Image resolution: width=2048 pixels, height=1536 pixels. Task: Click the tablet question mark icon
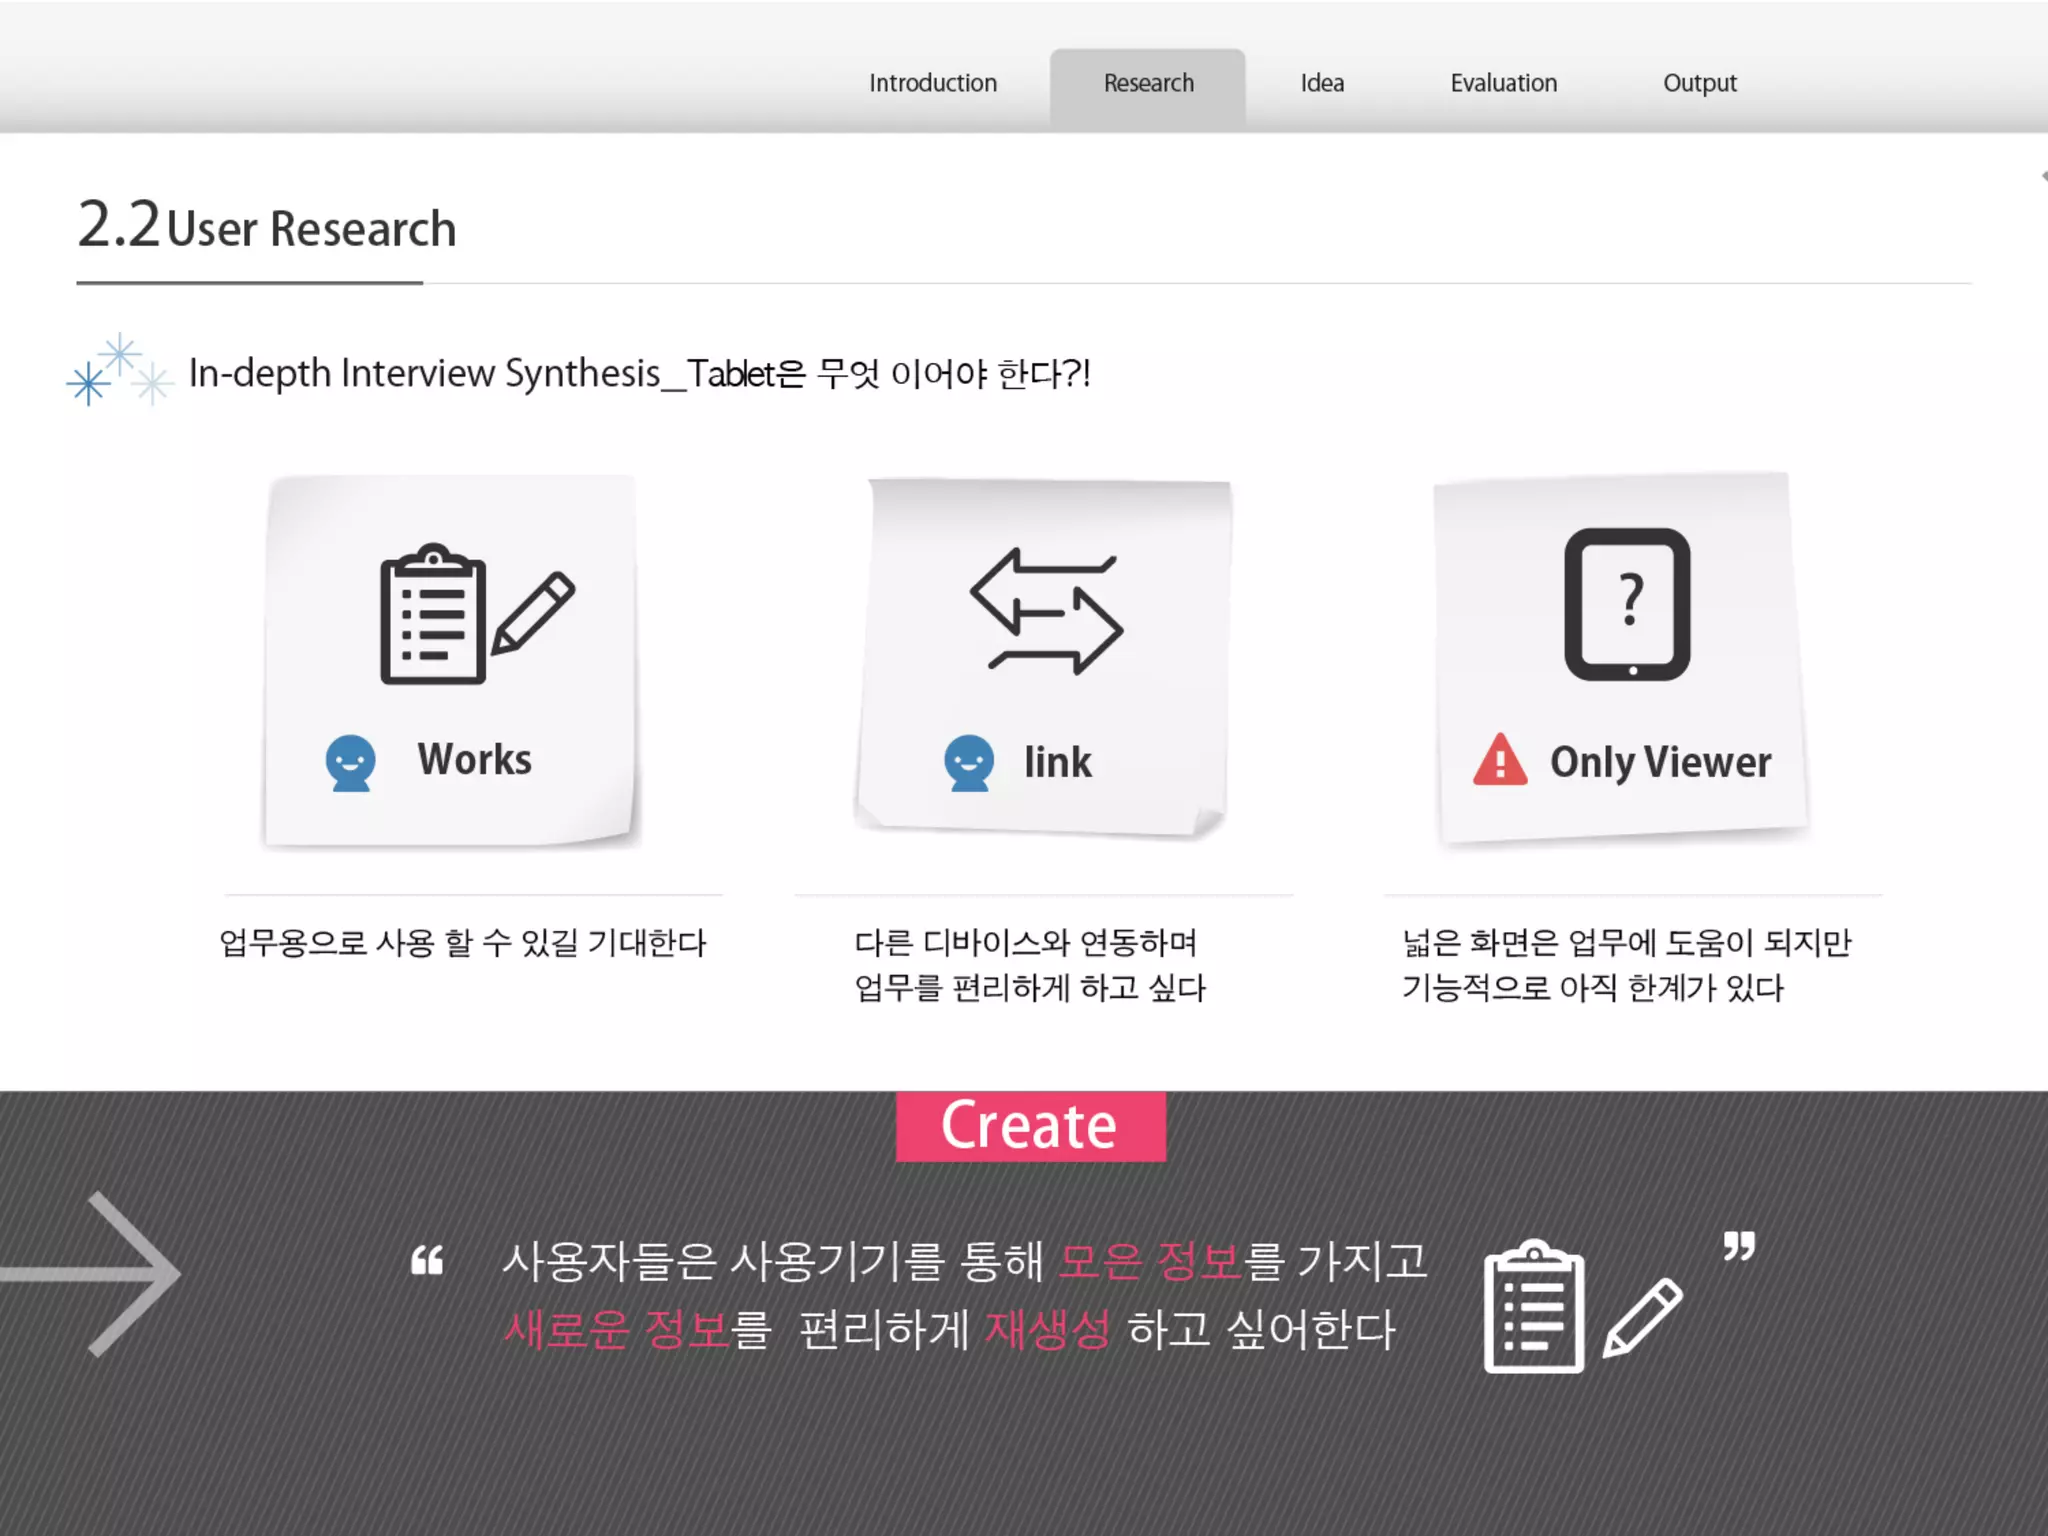(x=1627, y=605)
